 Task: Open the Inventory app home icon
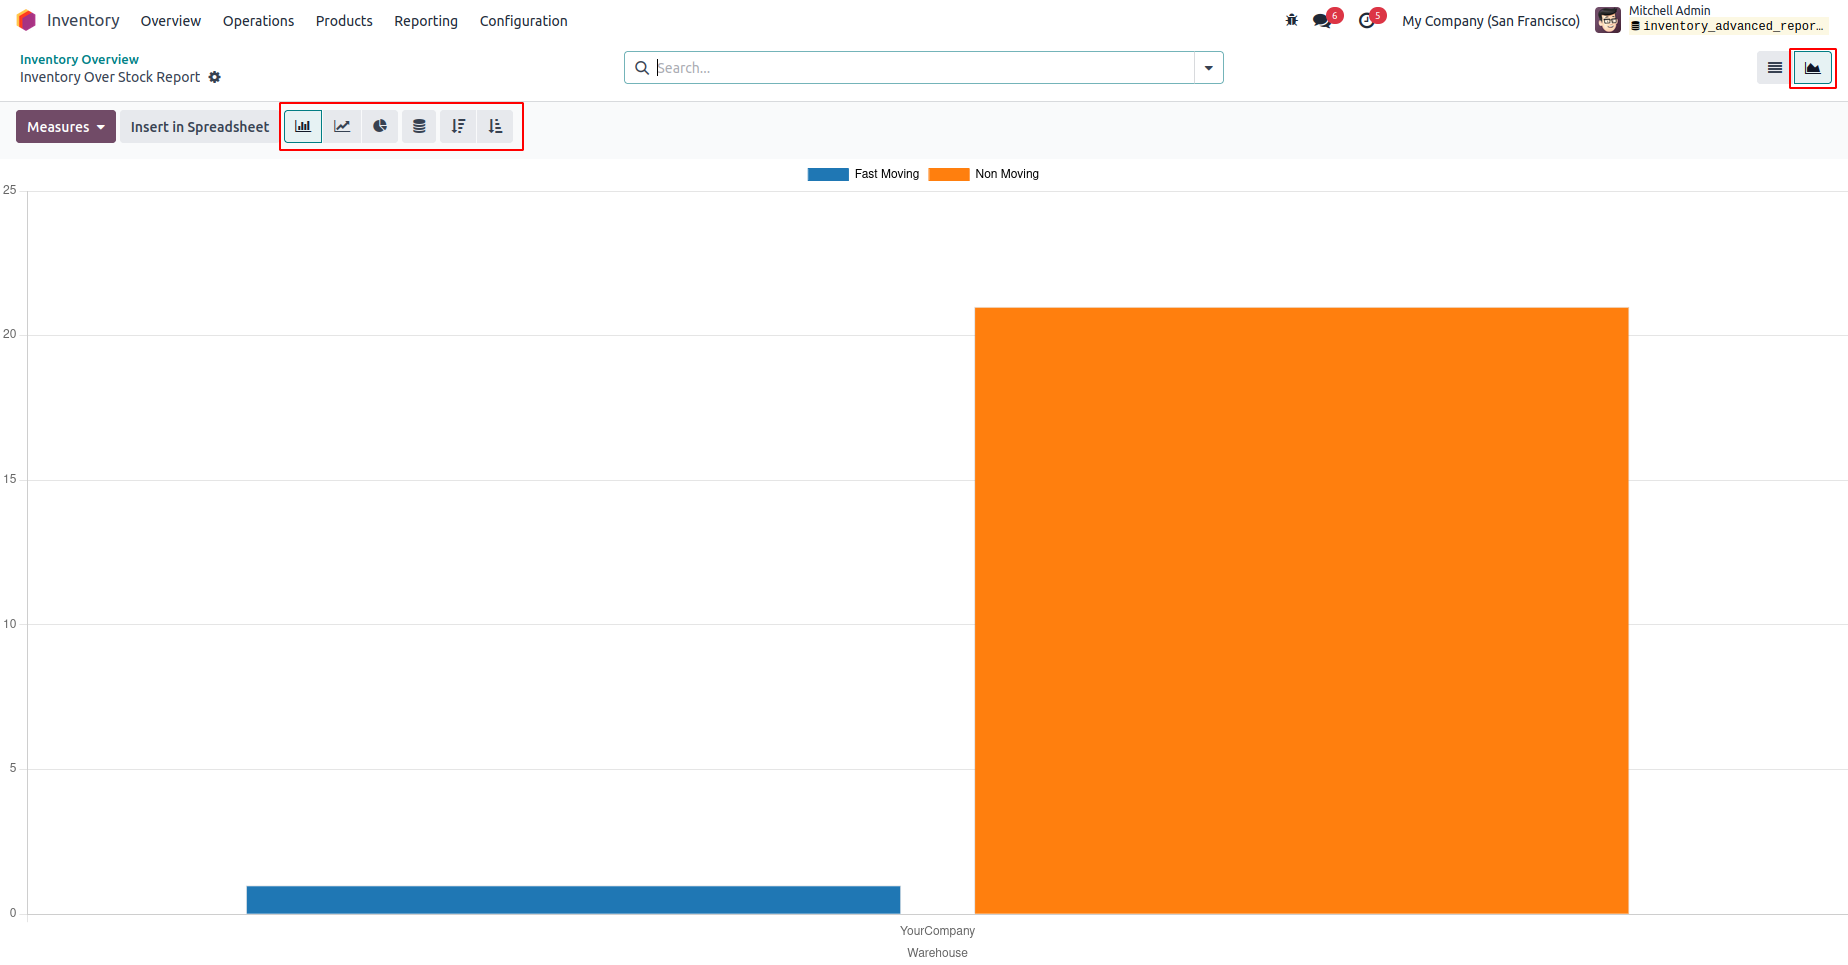click(x=27, y=20)
